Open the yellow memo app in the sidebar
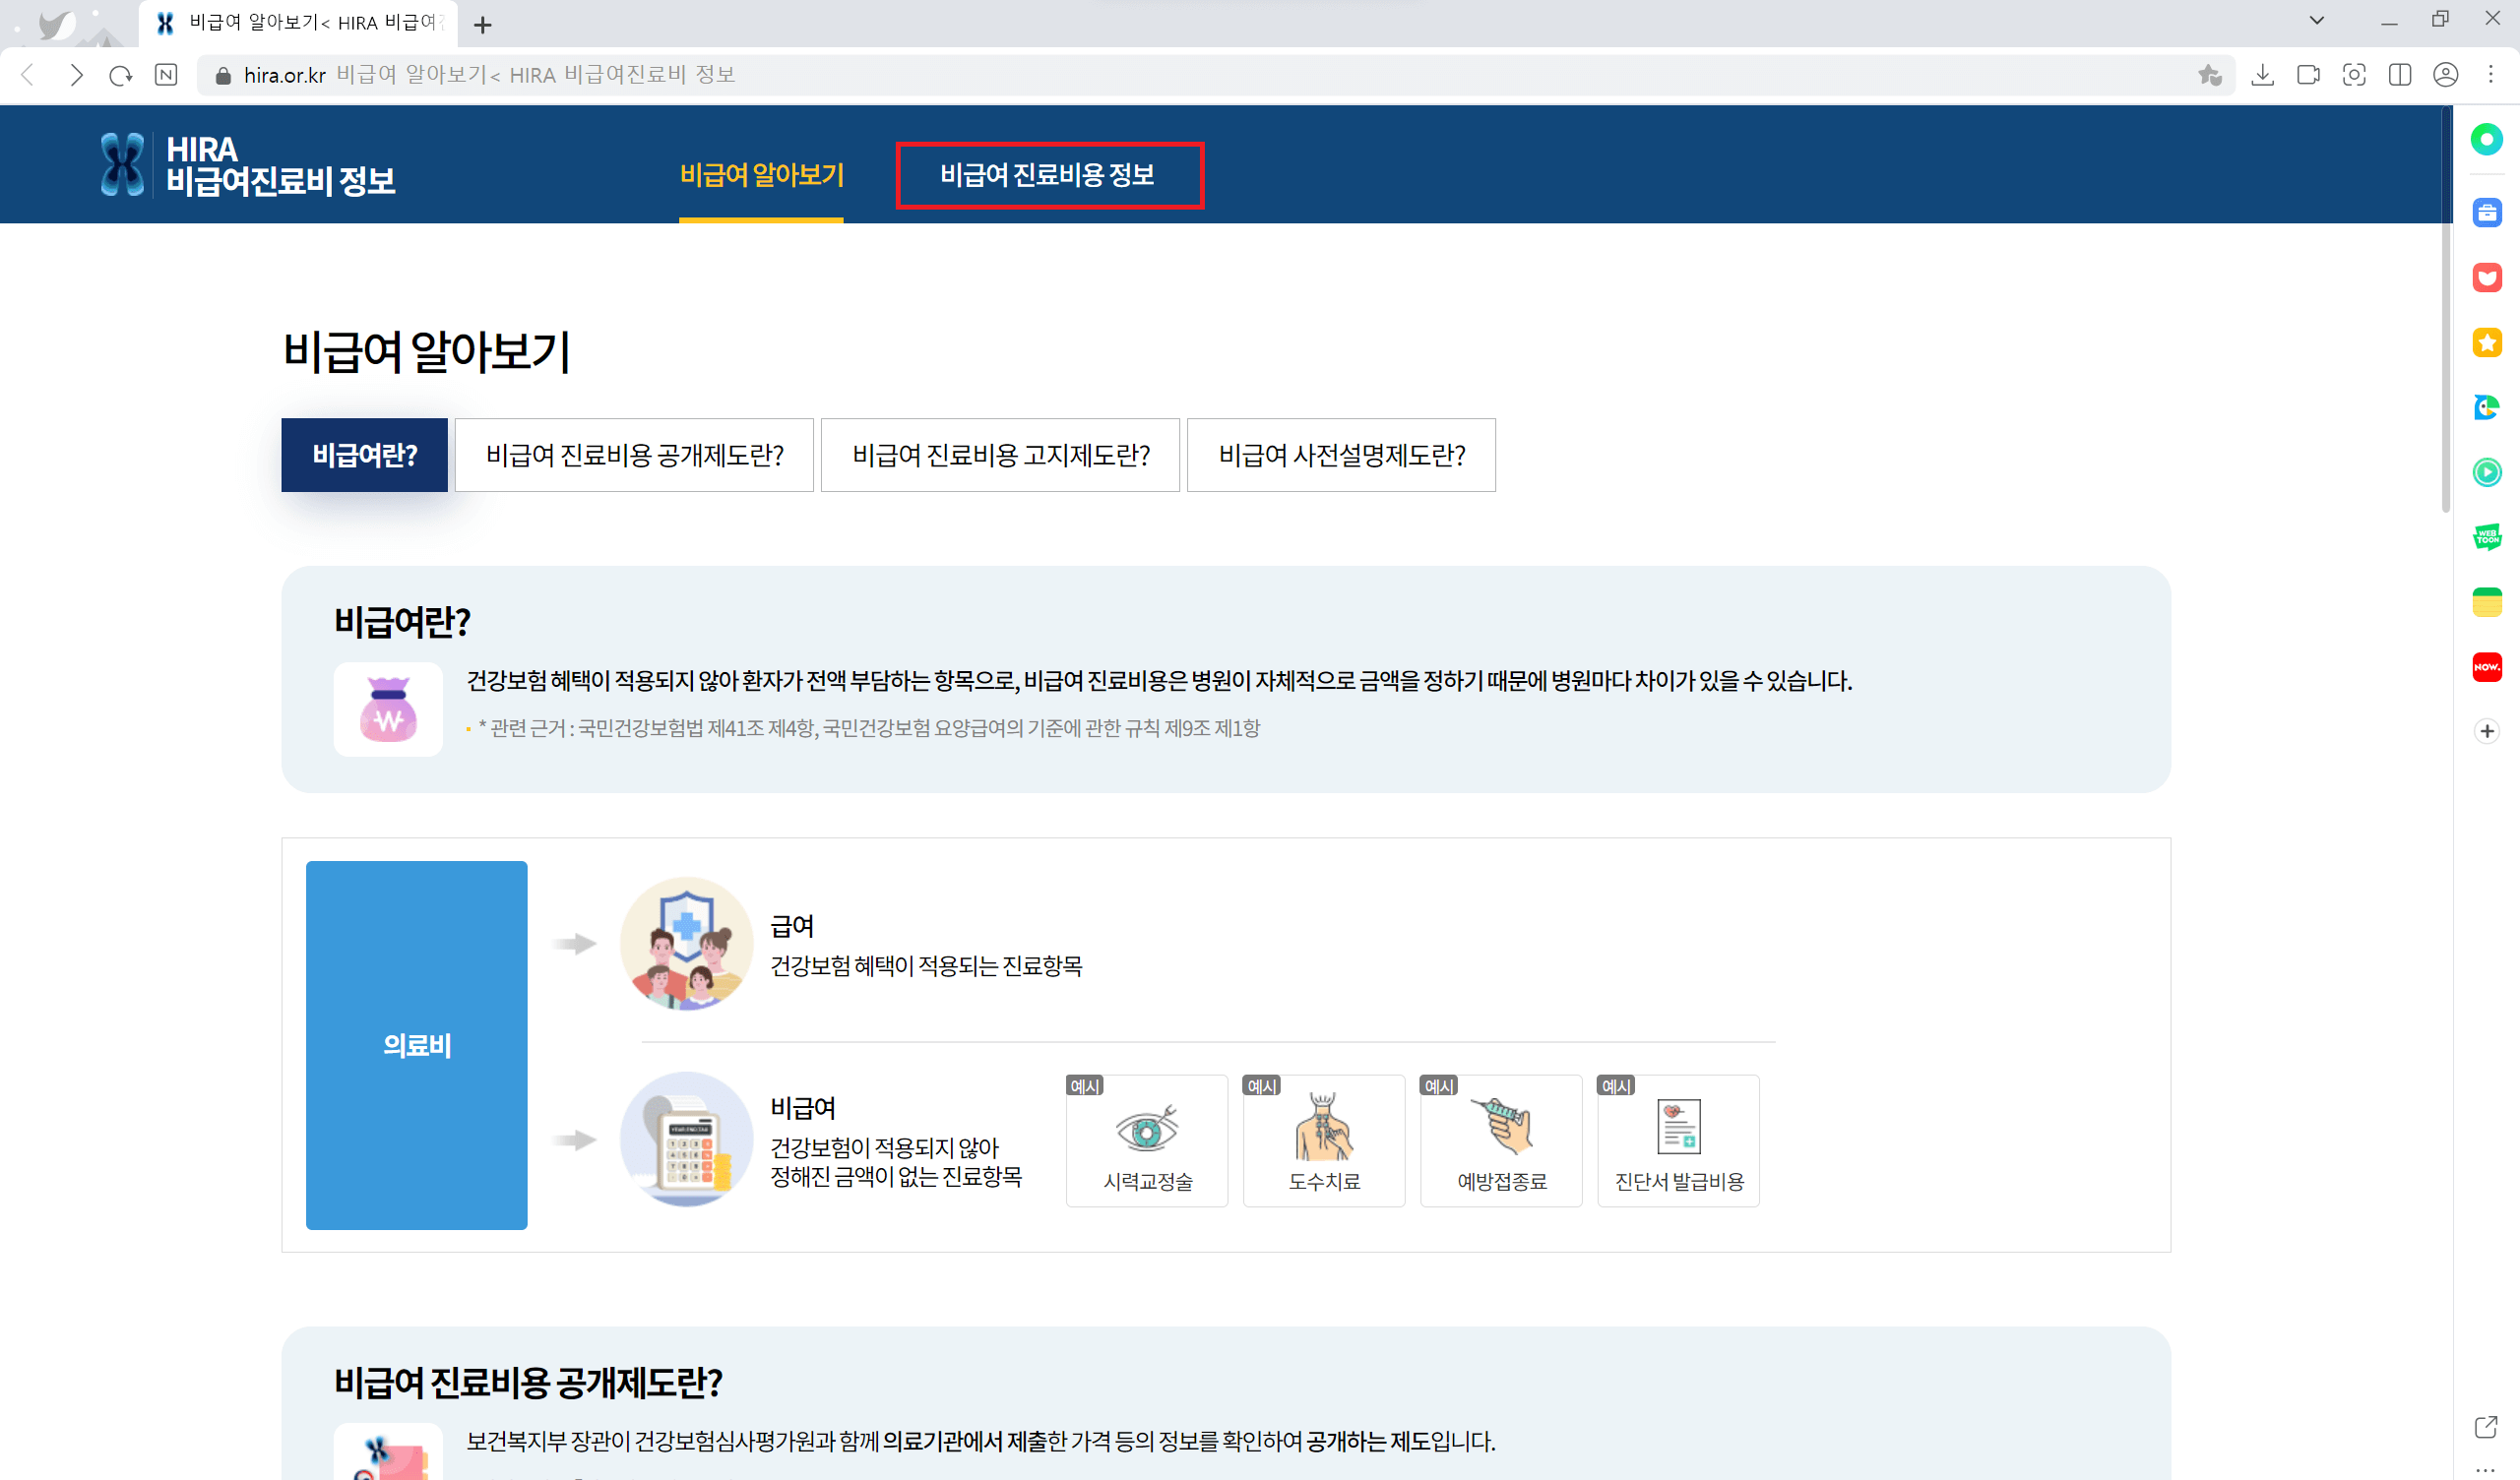 tap(2487, 602)
